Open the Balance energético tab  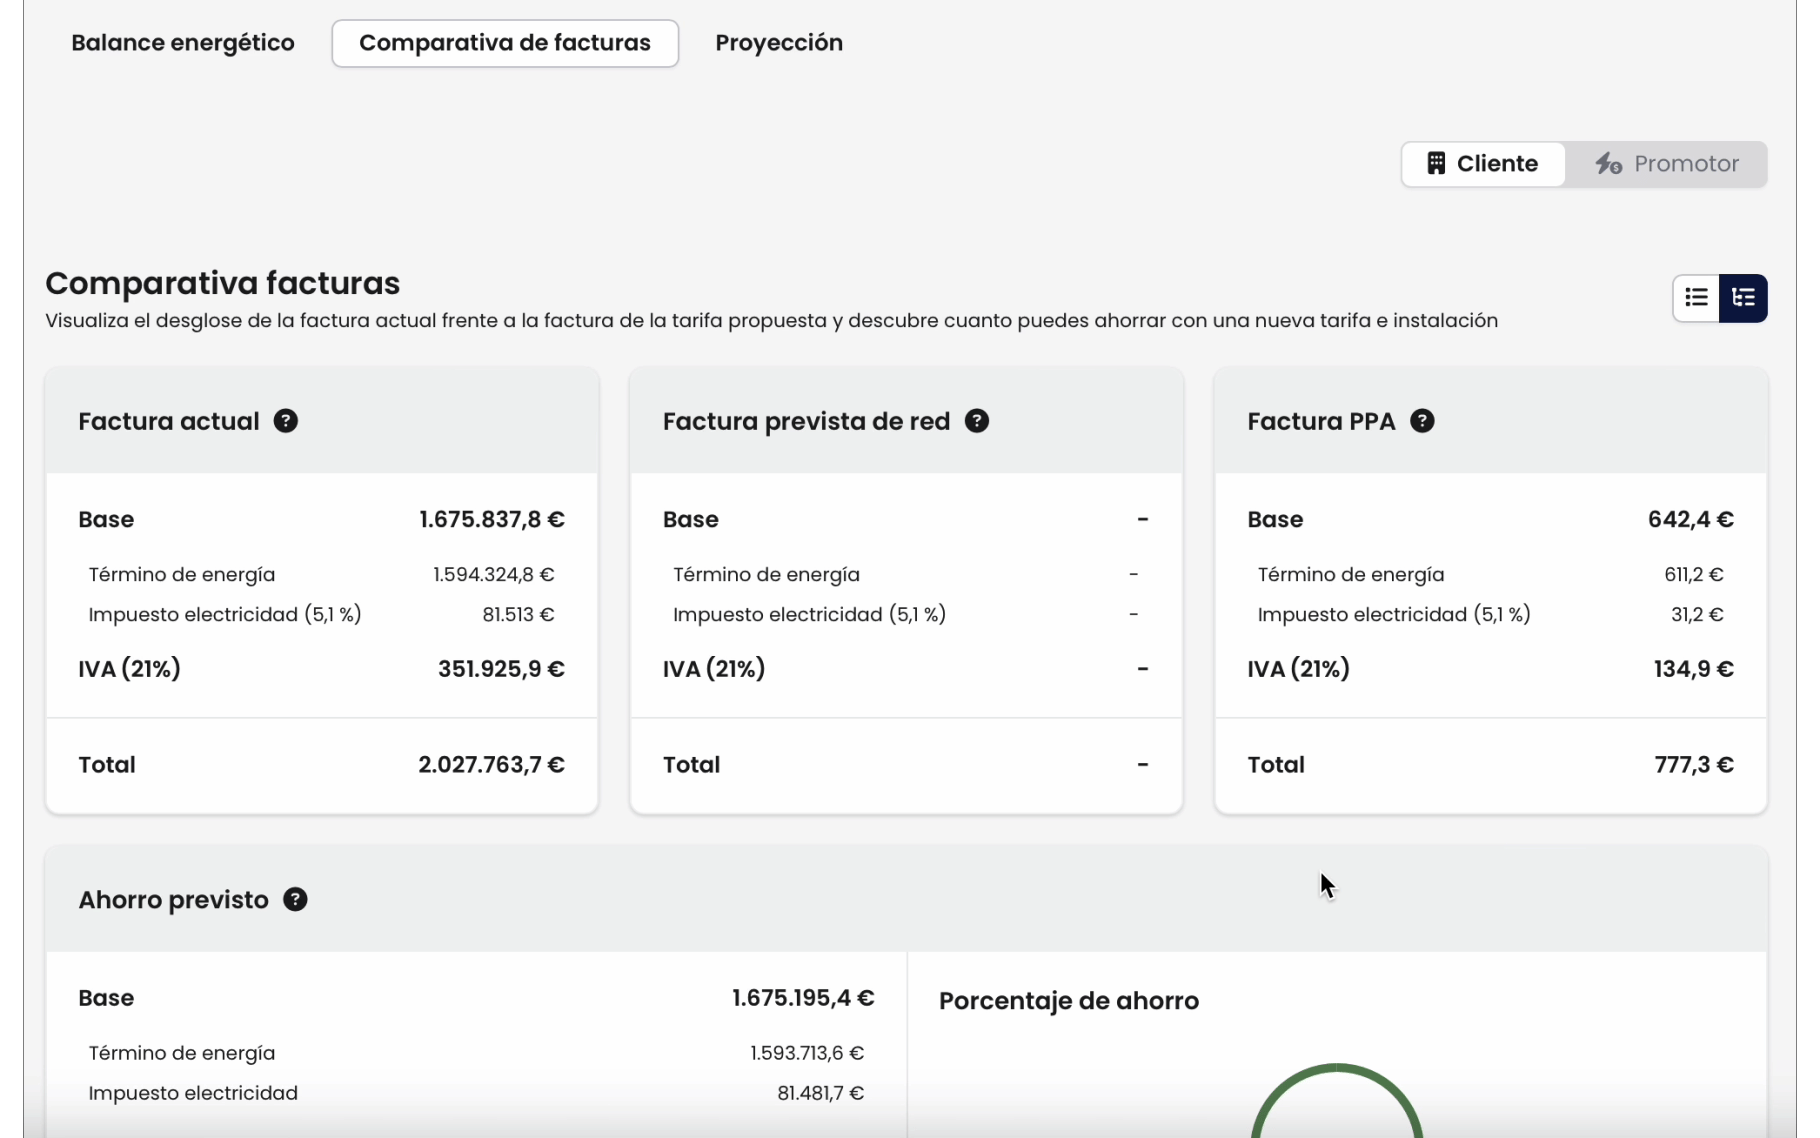183,43
